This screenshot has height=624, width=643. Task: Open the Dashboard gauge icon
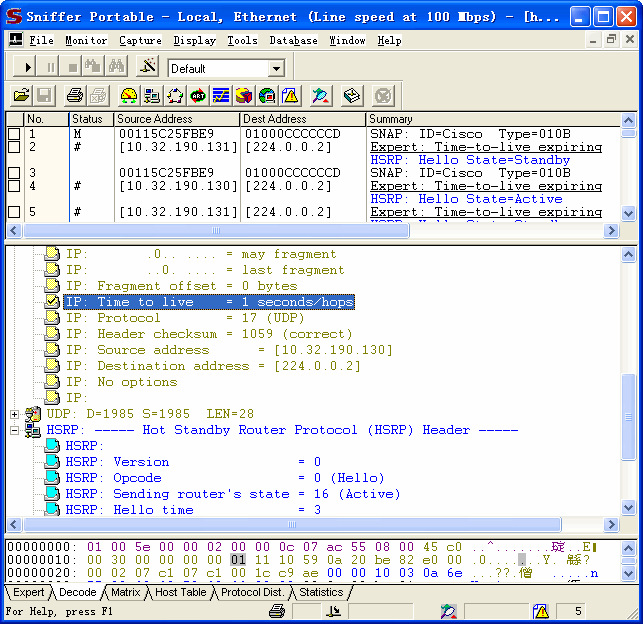tap(128, 96)
